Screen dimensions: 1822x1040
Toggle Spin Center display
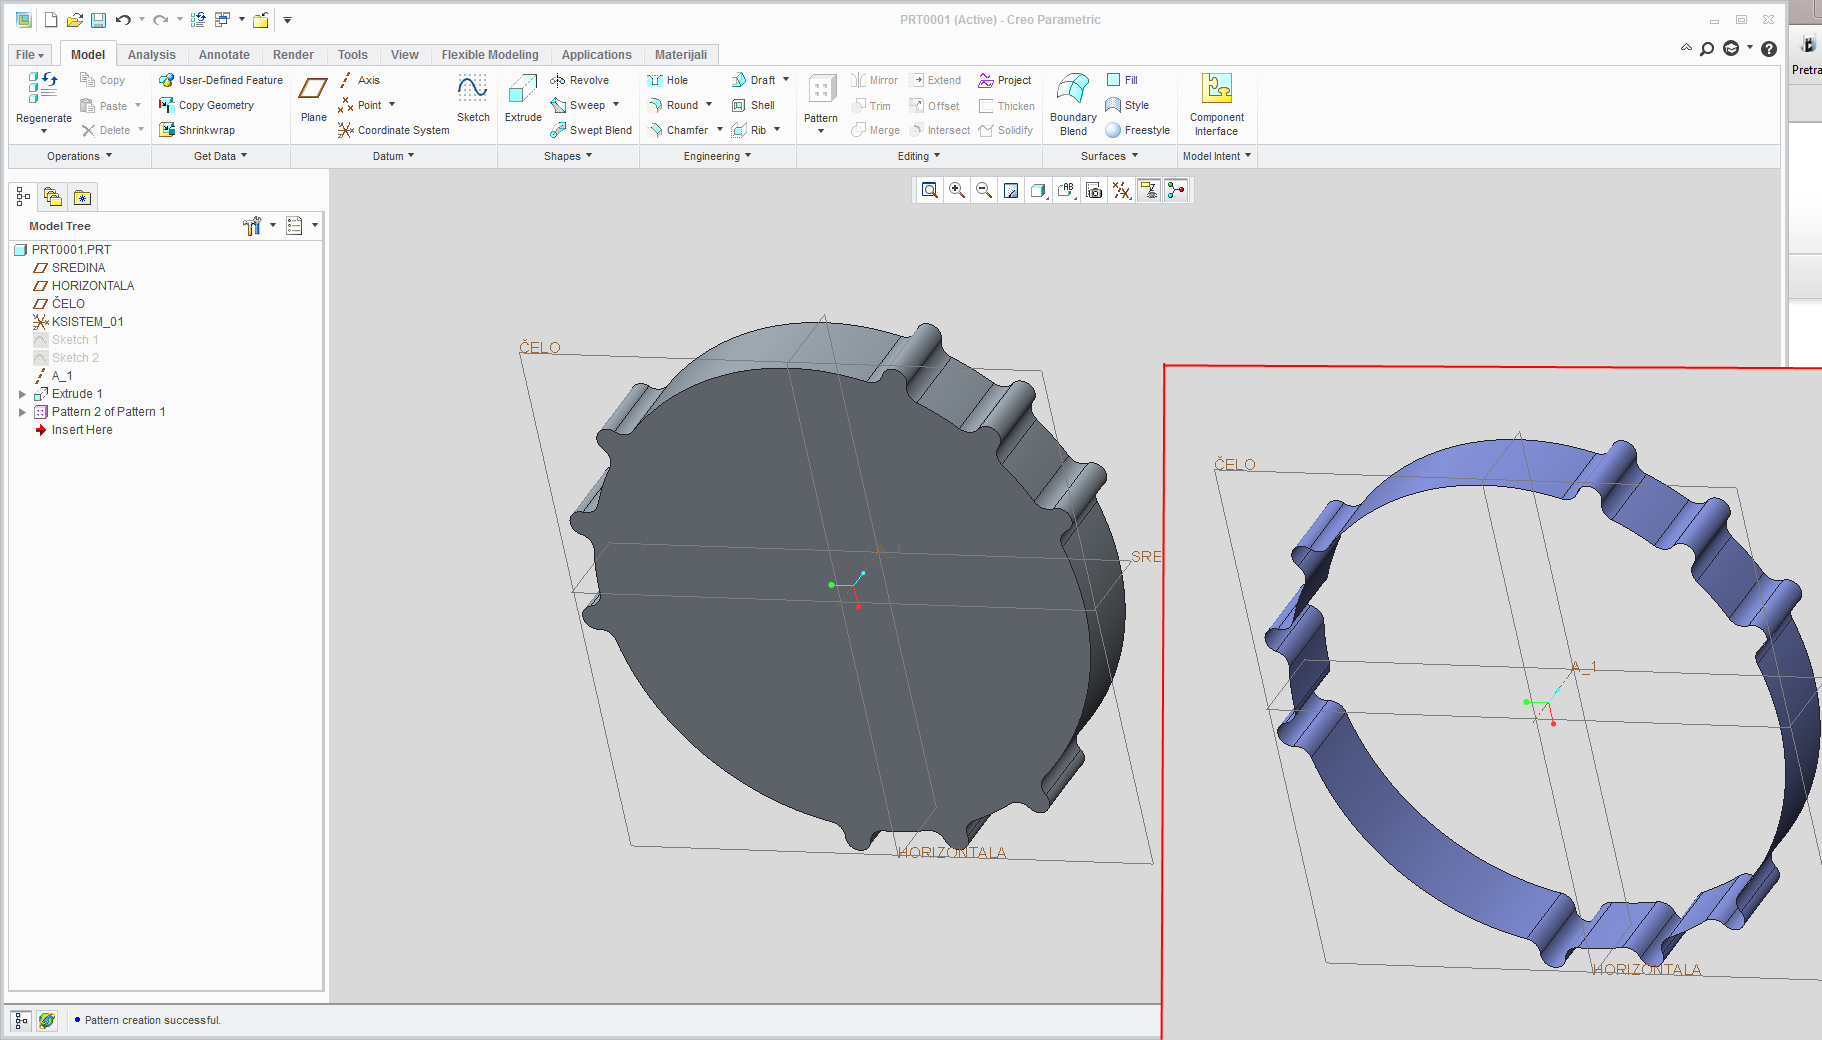[x=1176, y=190]
